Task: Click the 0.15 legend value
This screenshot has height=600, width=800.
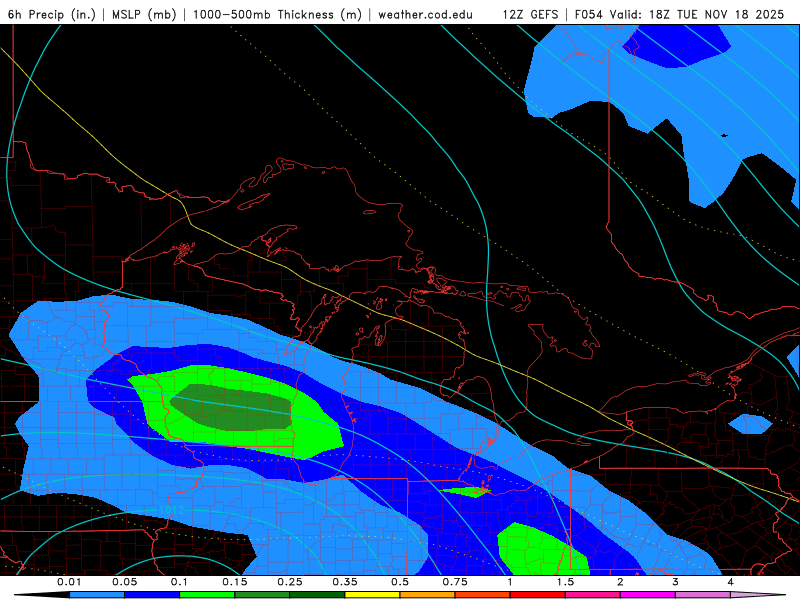Action: pos(235,582)
